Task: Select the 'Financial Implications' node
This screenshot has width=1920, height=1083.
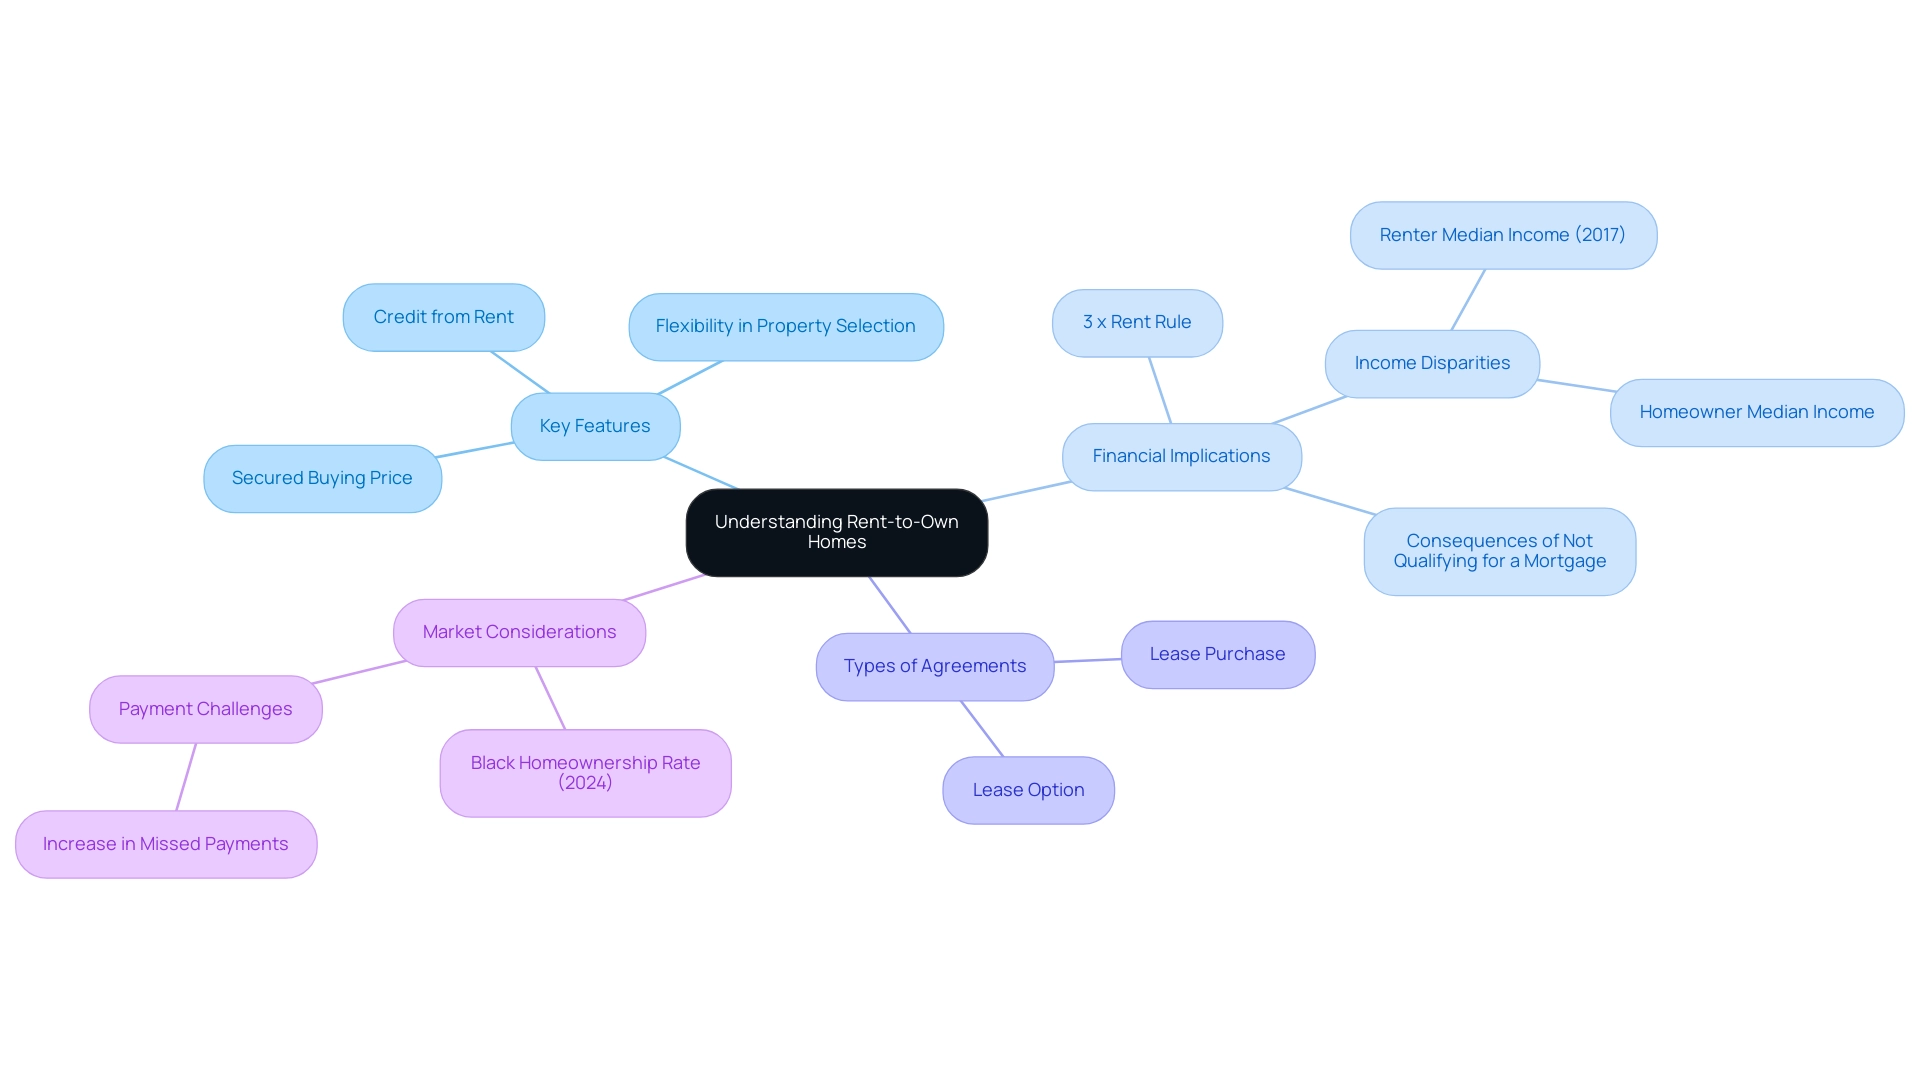Action: click(1179, 454)
